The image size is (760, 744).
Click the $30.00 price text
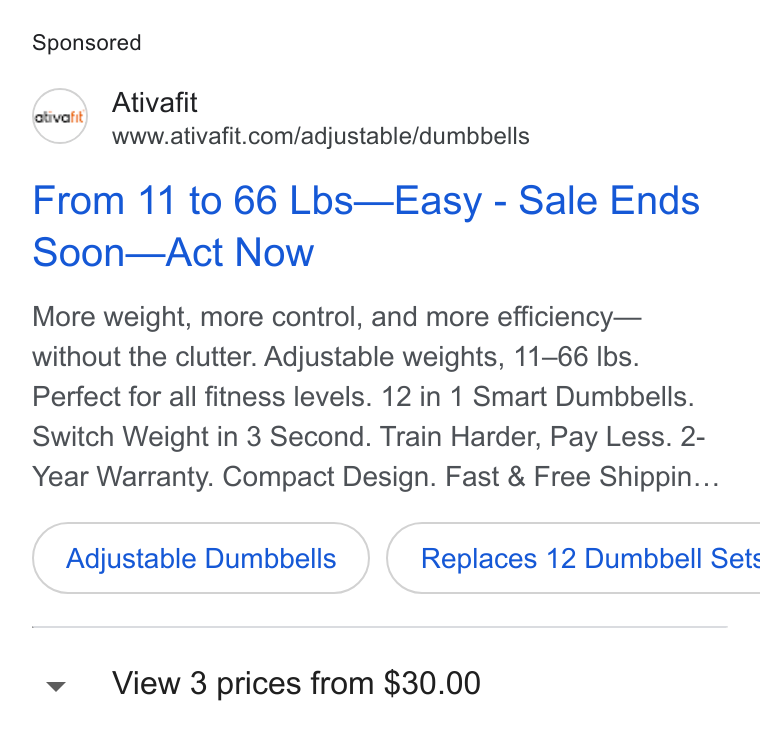(x=432, y=683)
